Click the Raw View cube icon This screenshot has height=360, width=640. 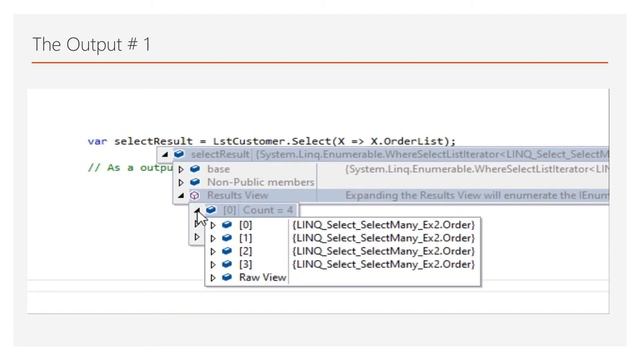point(227,277)
